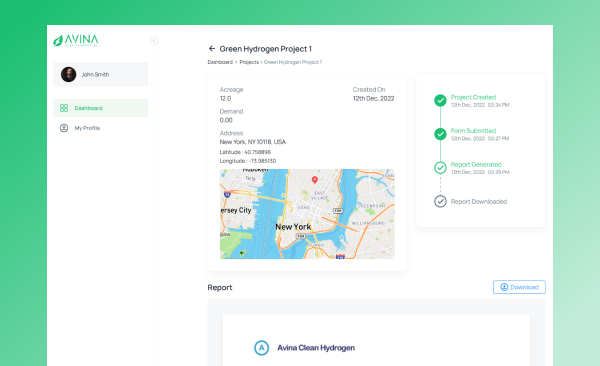The width and height of the screenshot is (600, 366).
Task: Click the Dashboard grid icon
Action: (x=64, y=108)
